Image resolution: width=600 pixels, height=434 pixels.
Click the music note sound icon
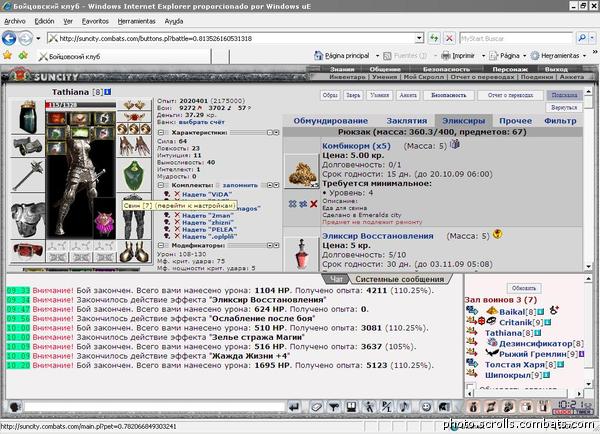pos(405,407)
